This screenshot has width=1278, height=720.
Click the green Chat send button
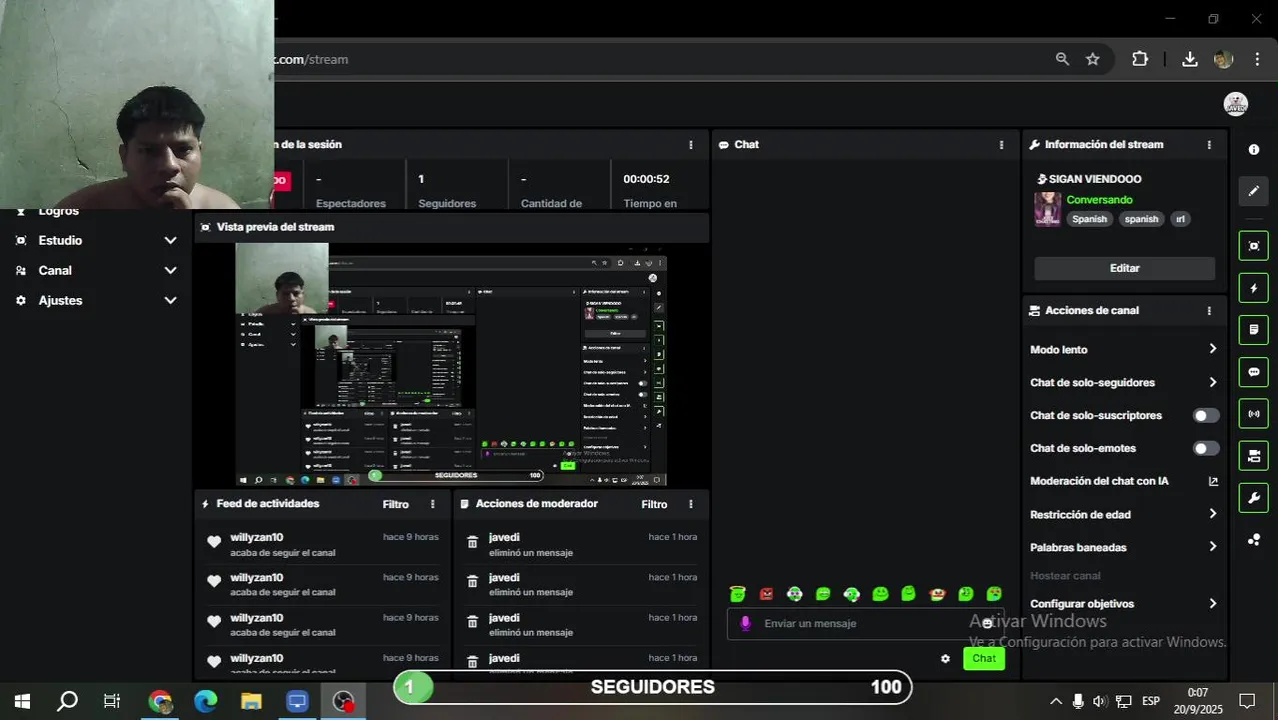pos(984,658)
